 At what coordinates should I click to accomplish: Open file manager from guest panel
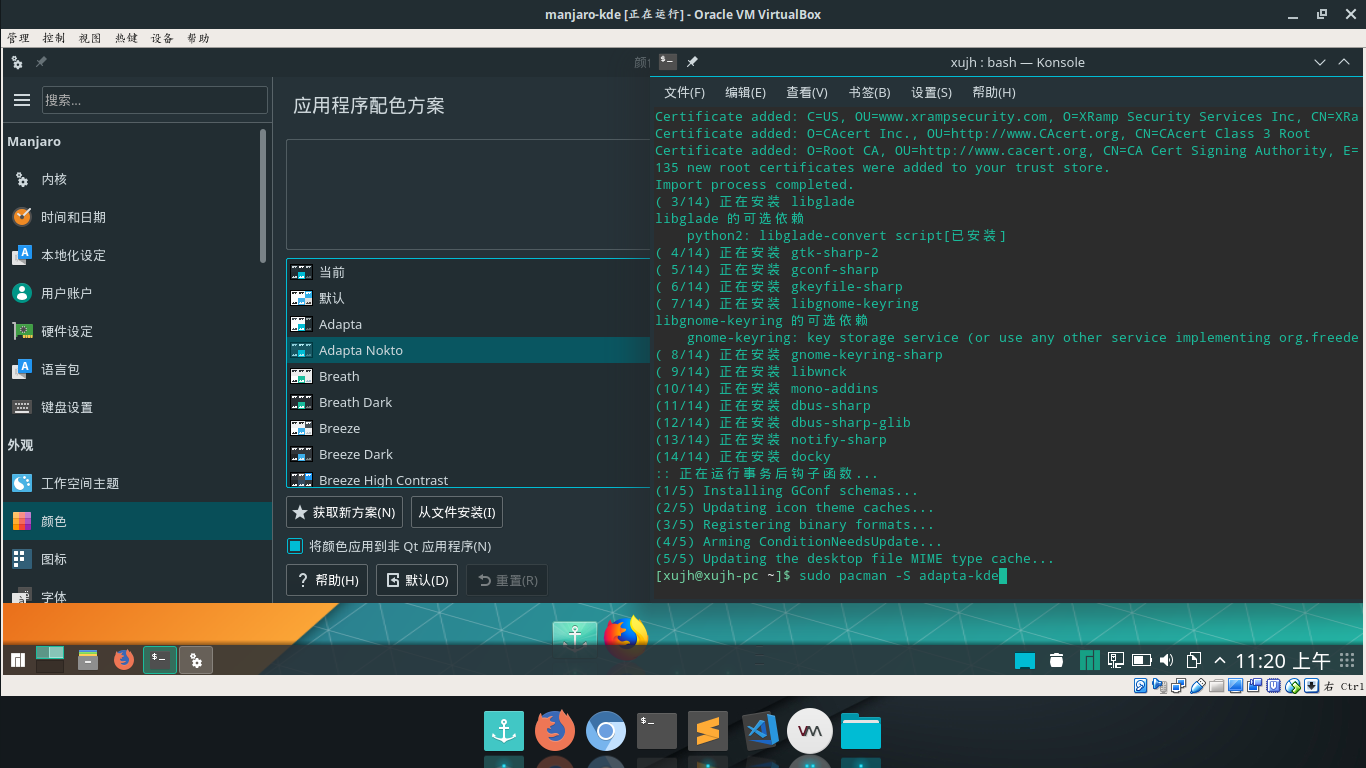[x=88, y=660]
